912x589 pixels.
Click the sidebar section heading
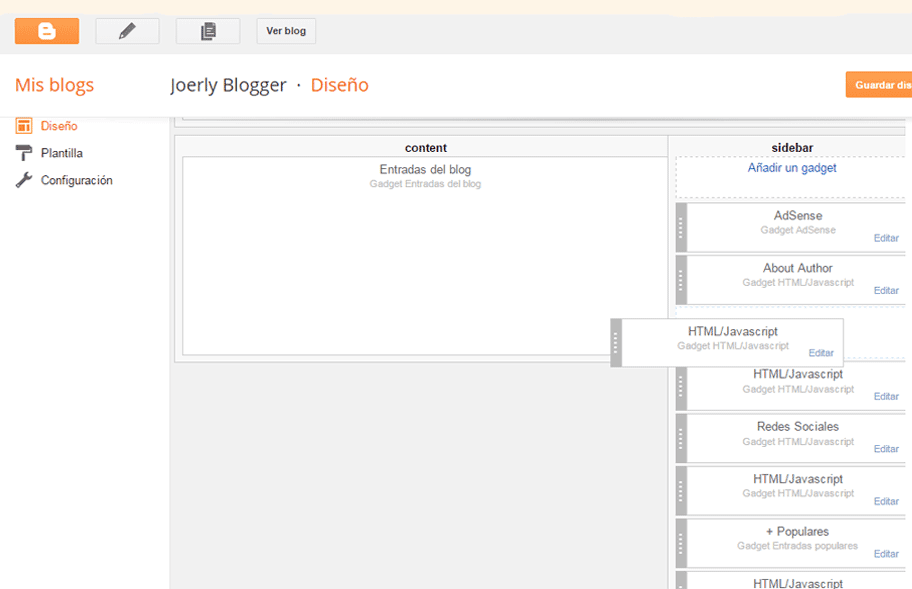[792, 148]
